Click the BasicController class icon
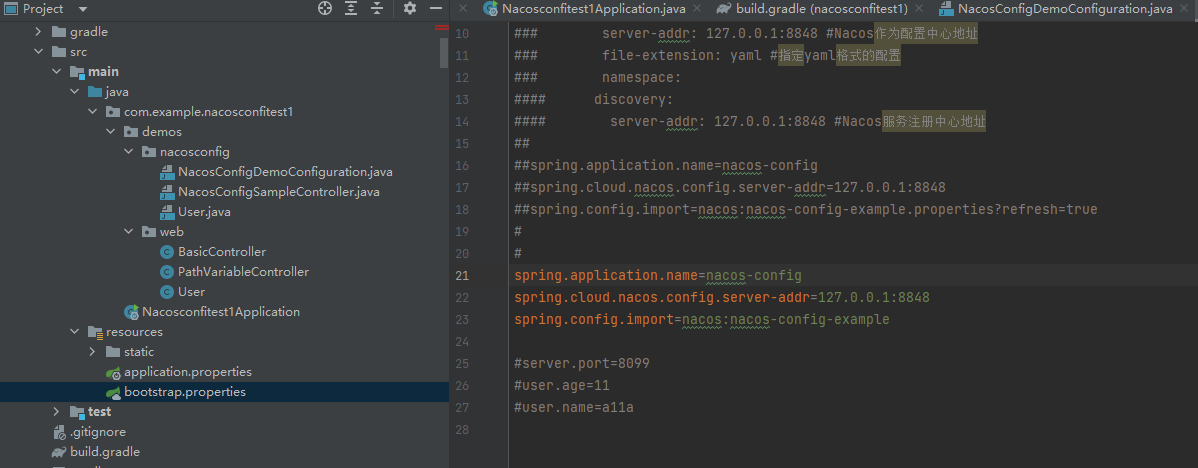Screen dimensions: 1198x468 pyautogui.click(x=167, y=252)
